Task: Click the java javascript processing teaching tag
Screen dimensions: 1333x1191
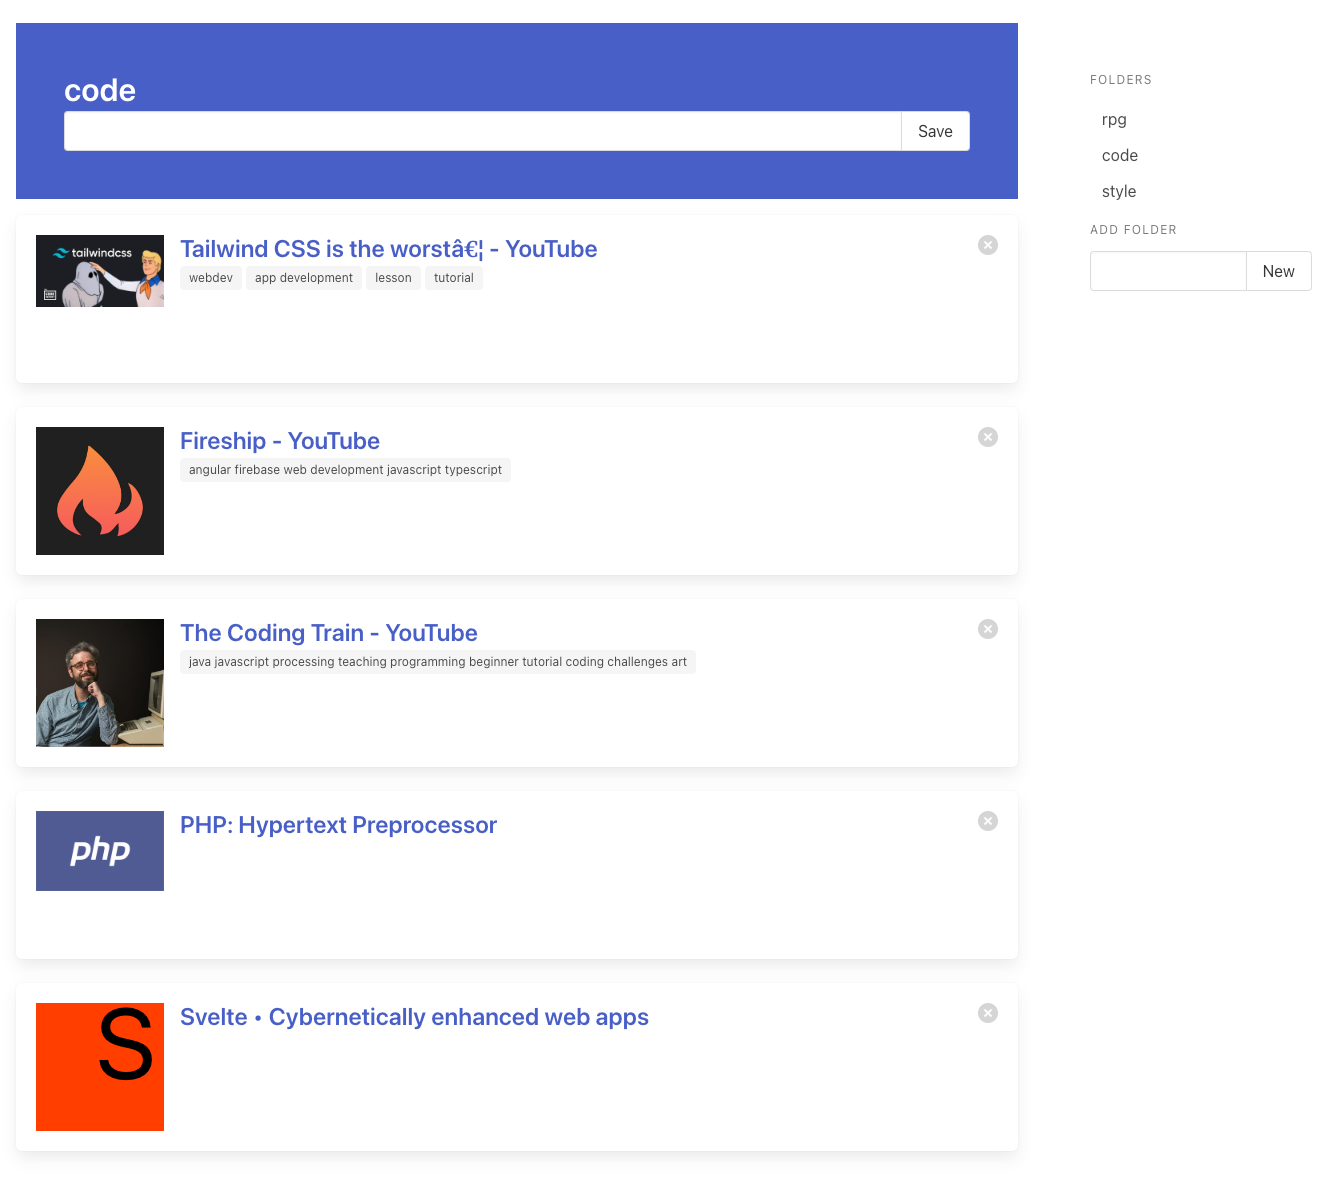Action: point(438,662)
